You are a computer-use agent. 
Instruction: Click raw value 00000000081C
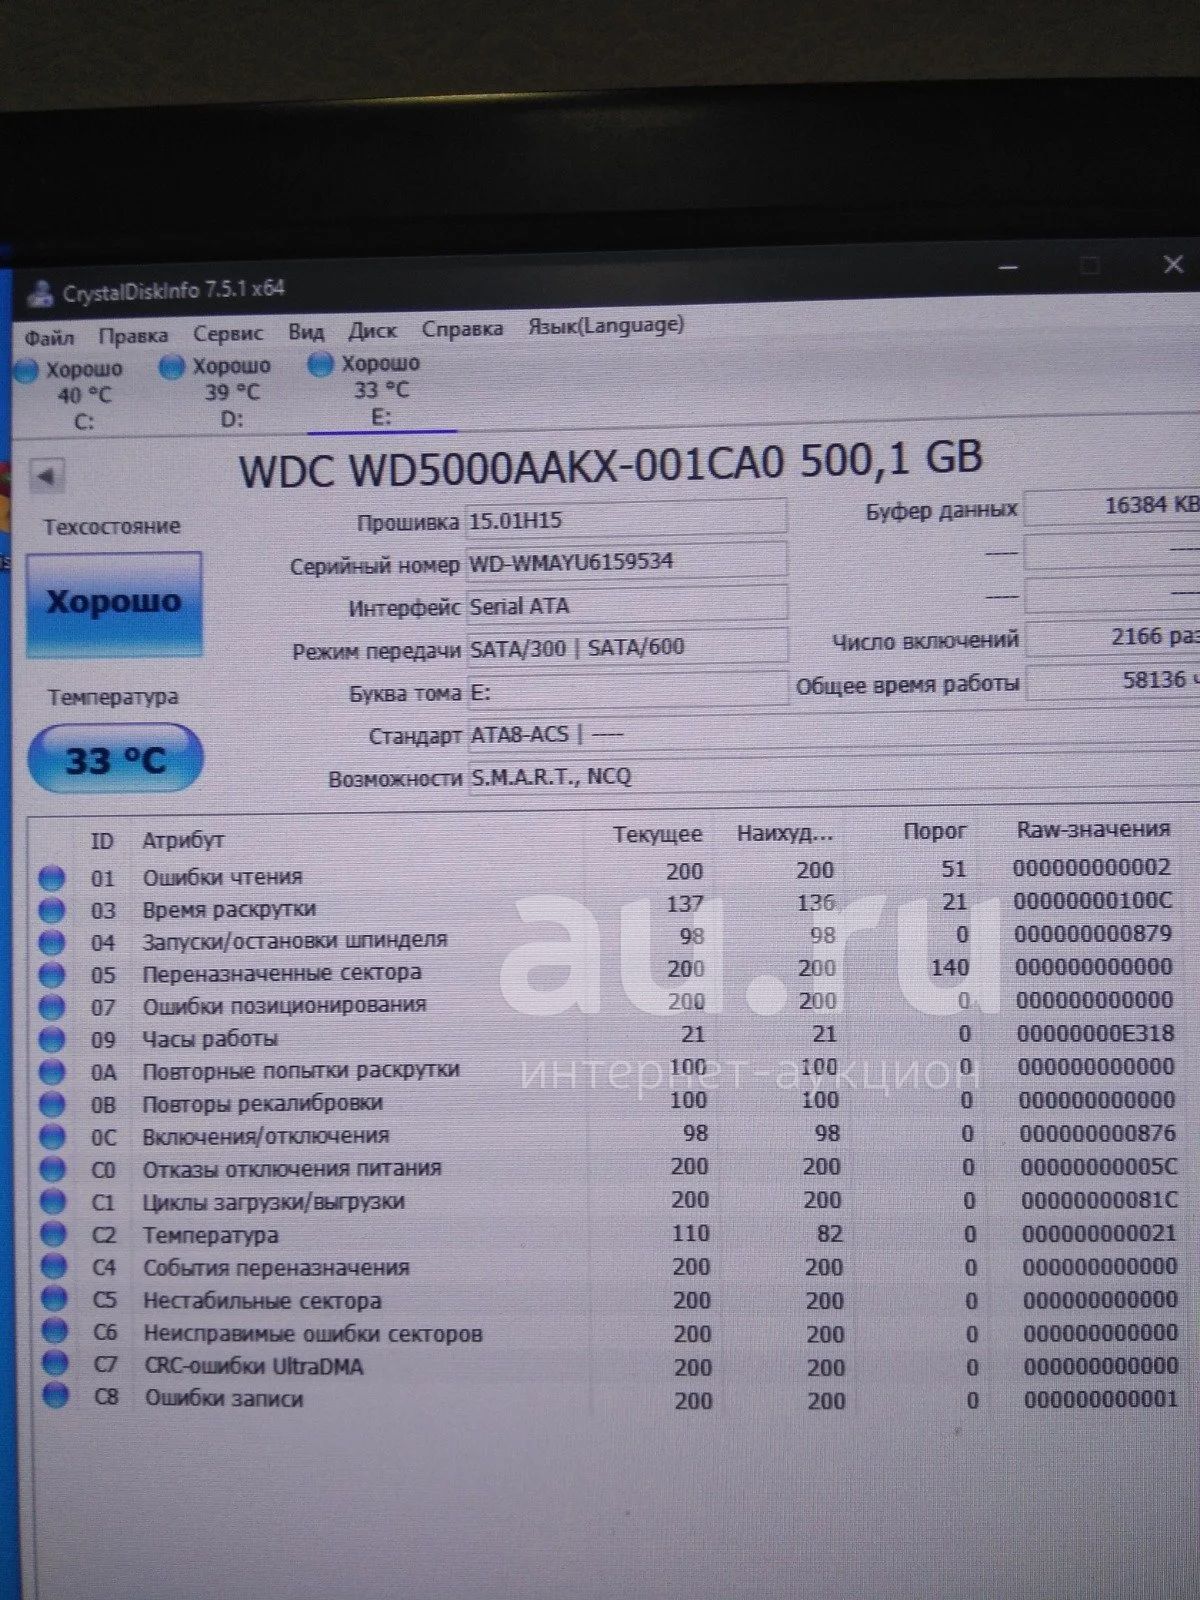coord(1100,1199)
